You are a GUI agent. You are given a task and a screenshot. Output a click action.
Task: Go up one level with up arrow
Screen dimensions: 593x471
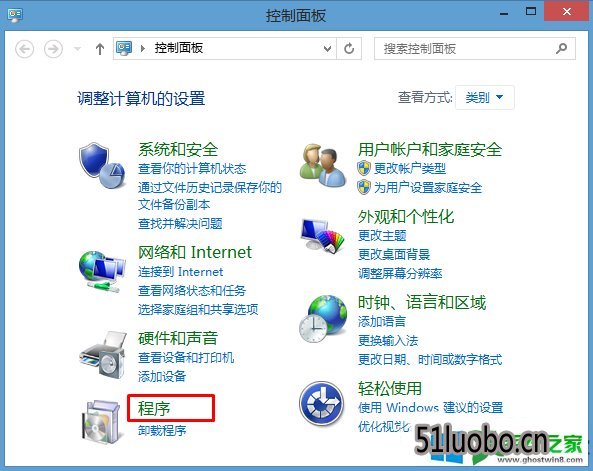[100, 49]
